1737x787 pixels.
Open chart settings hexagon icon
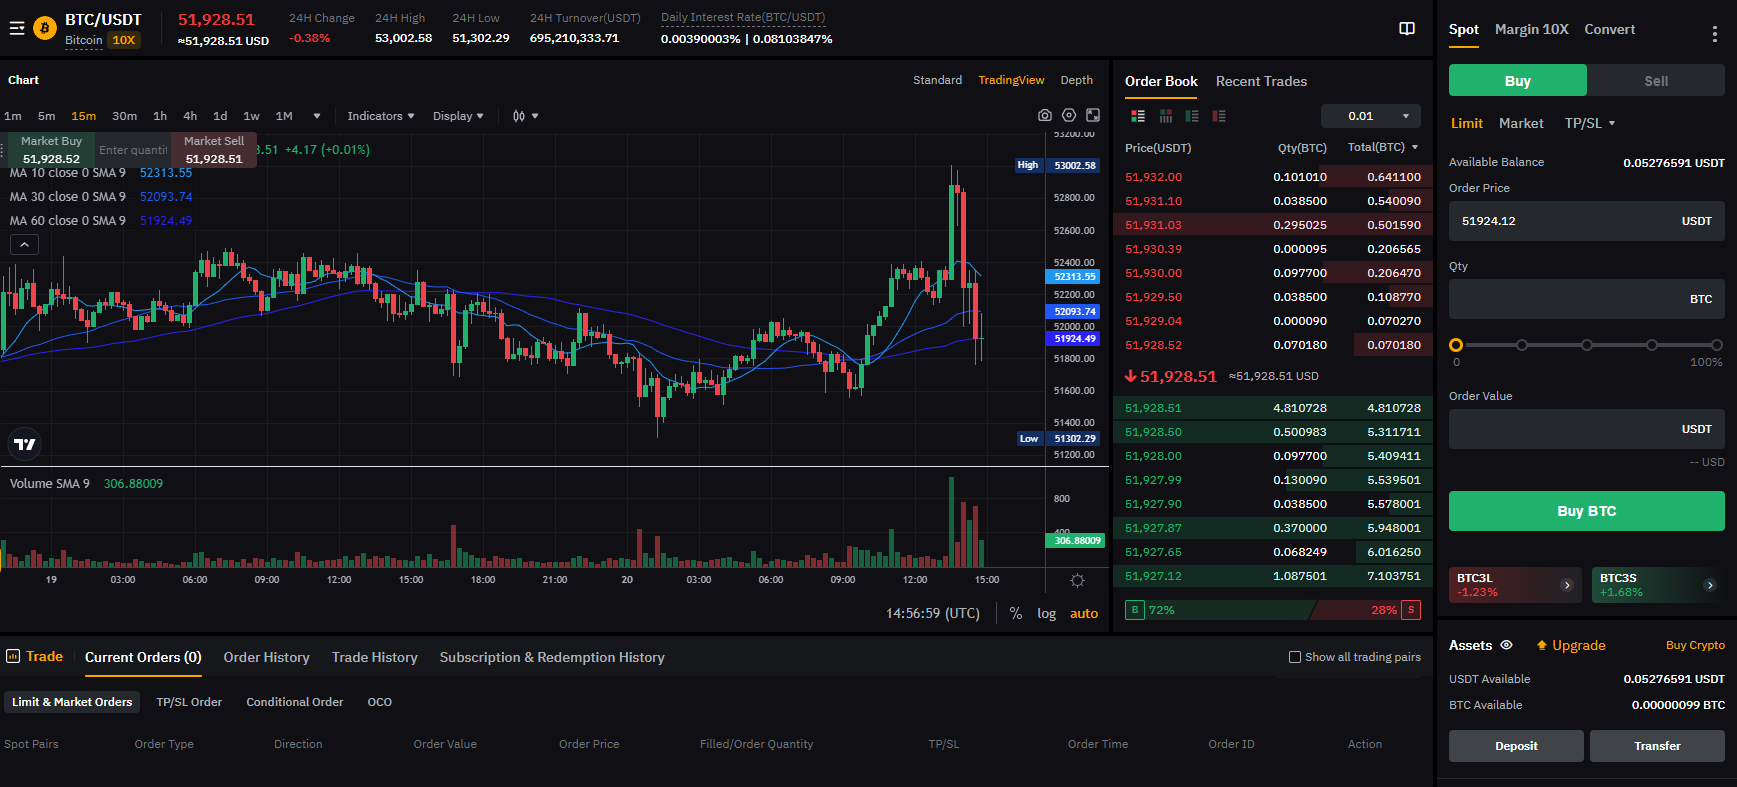(1069, 116)
